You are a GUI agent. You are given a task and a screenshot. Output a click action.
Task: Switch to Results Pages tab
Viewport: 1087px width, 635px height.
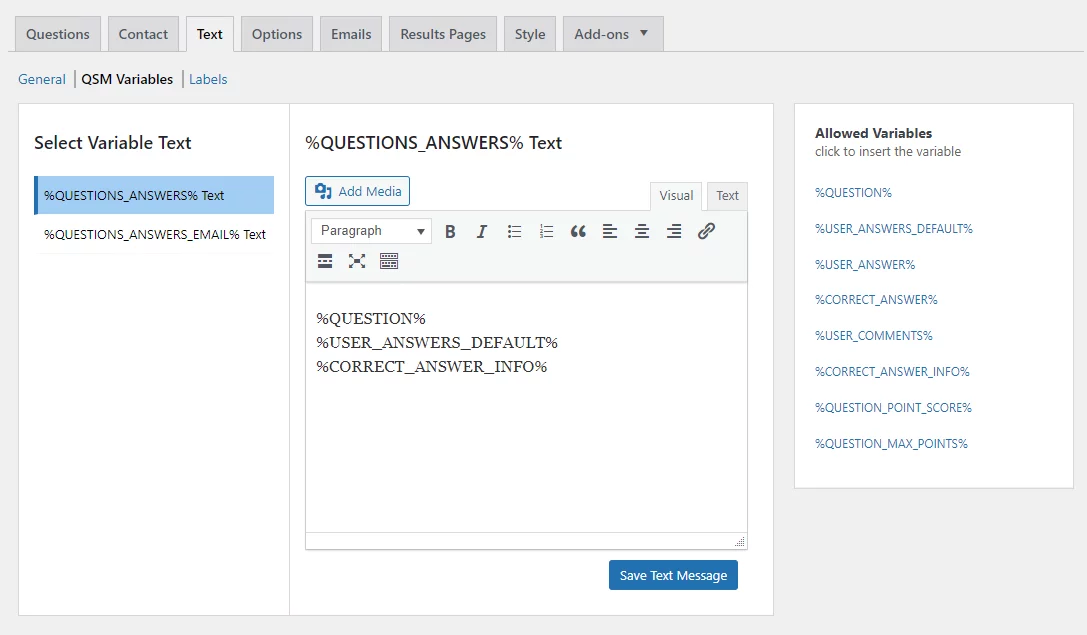click(443, 34)
